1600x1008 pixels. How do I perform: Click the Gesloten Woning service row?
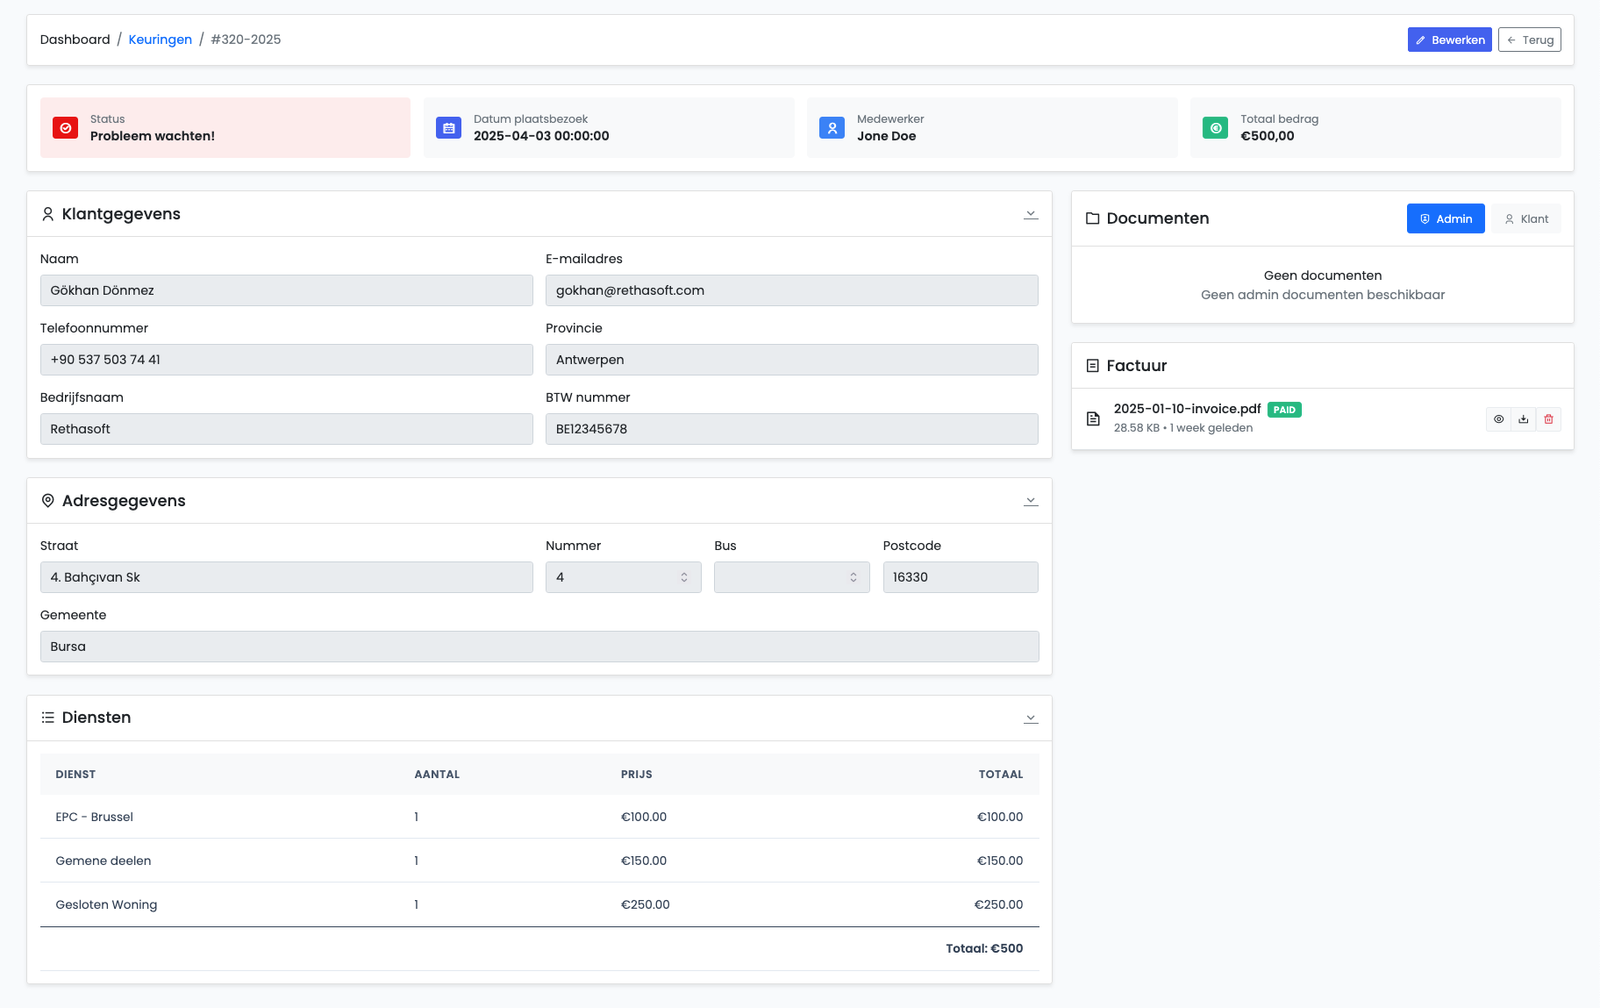(539, 905)
